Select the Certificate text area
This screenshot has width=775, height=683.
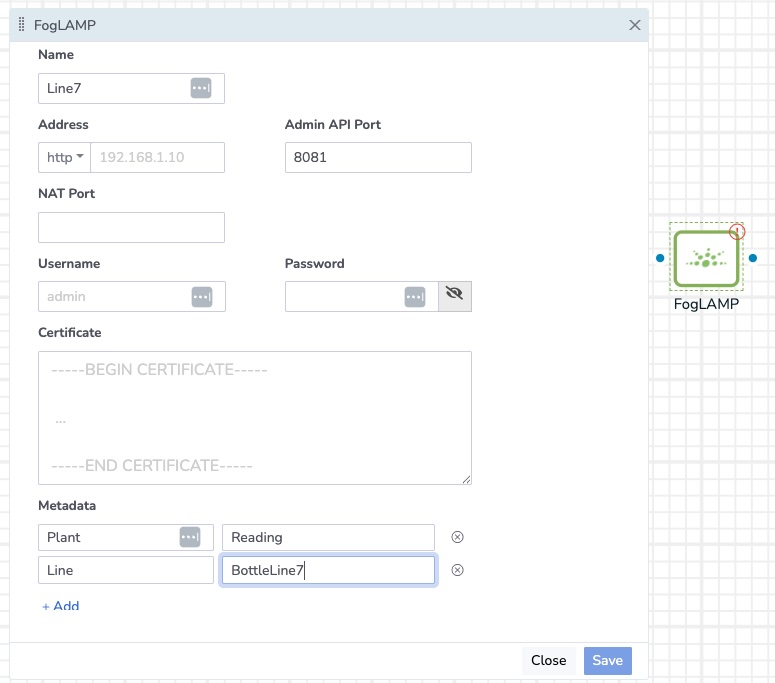(x=254, y=418)
